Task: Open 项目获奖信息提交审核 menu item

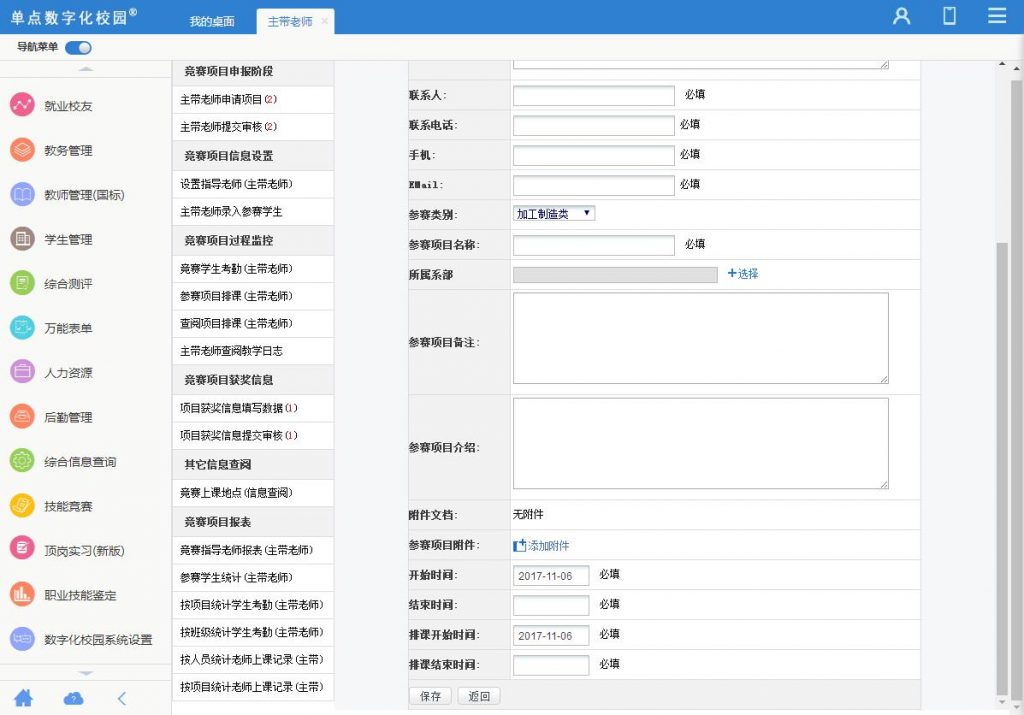Action: [253, 436]
